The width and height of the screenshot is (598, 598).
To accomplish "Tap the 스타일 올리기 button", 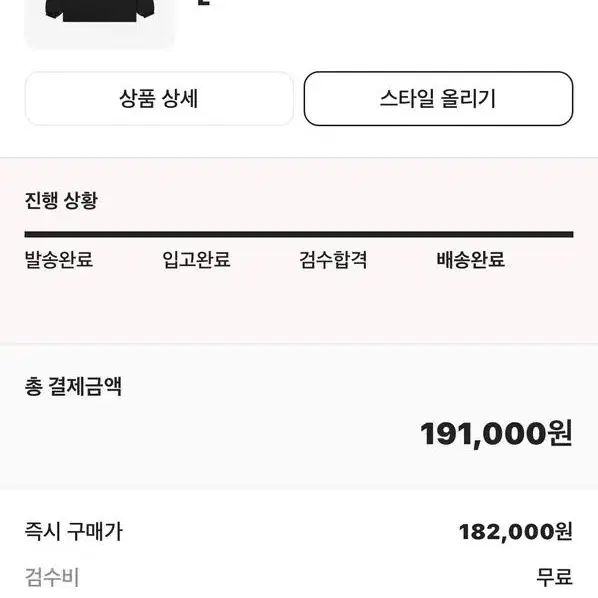I will point(438,98).
